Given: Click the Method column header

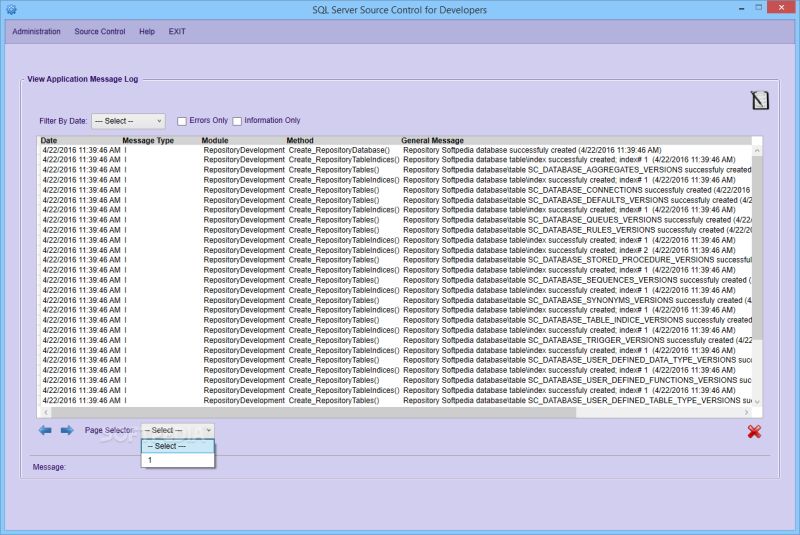Looking at the screenshot, I should coord(300,140).
